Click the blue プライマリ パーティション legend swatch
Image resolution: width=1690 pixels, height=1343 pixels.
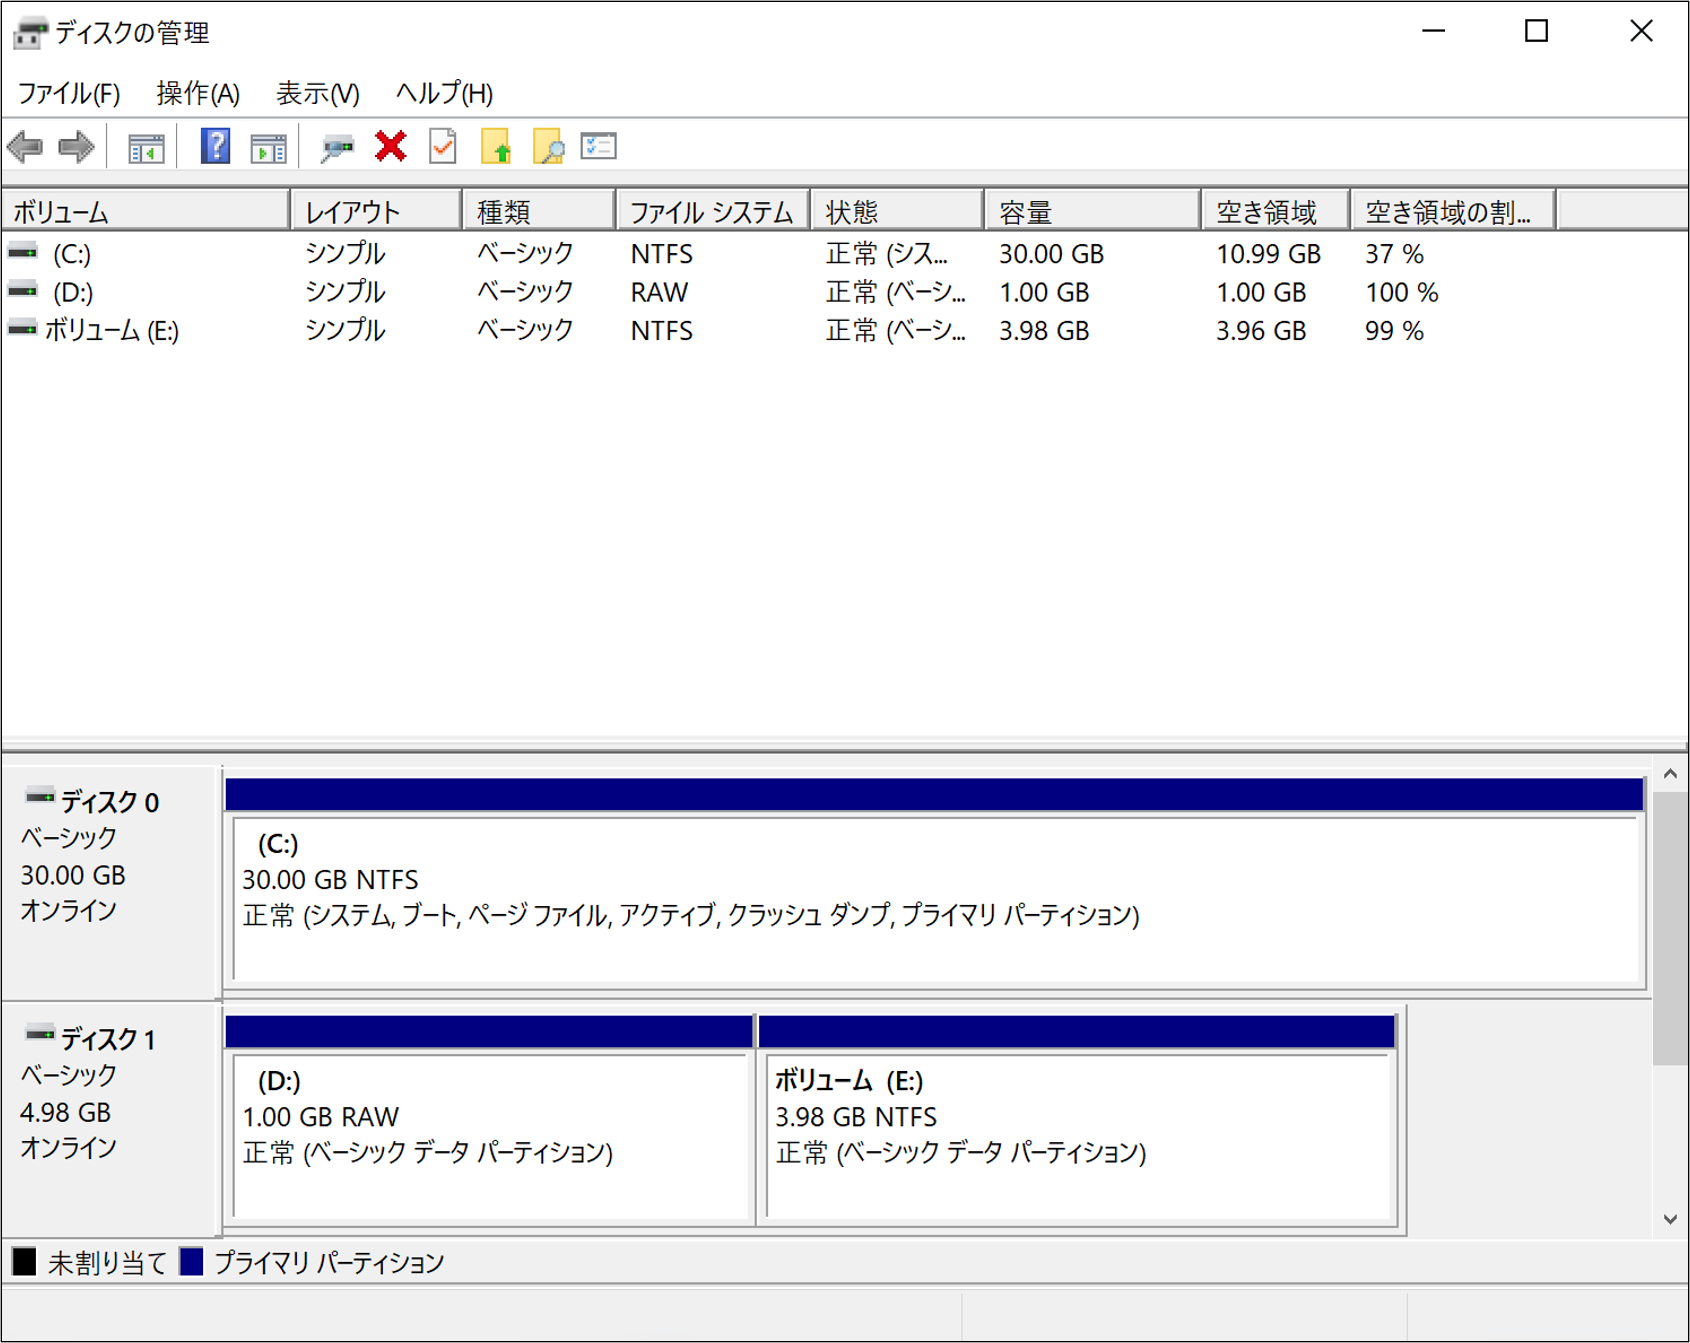click(191, 1262)
